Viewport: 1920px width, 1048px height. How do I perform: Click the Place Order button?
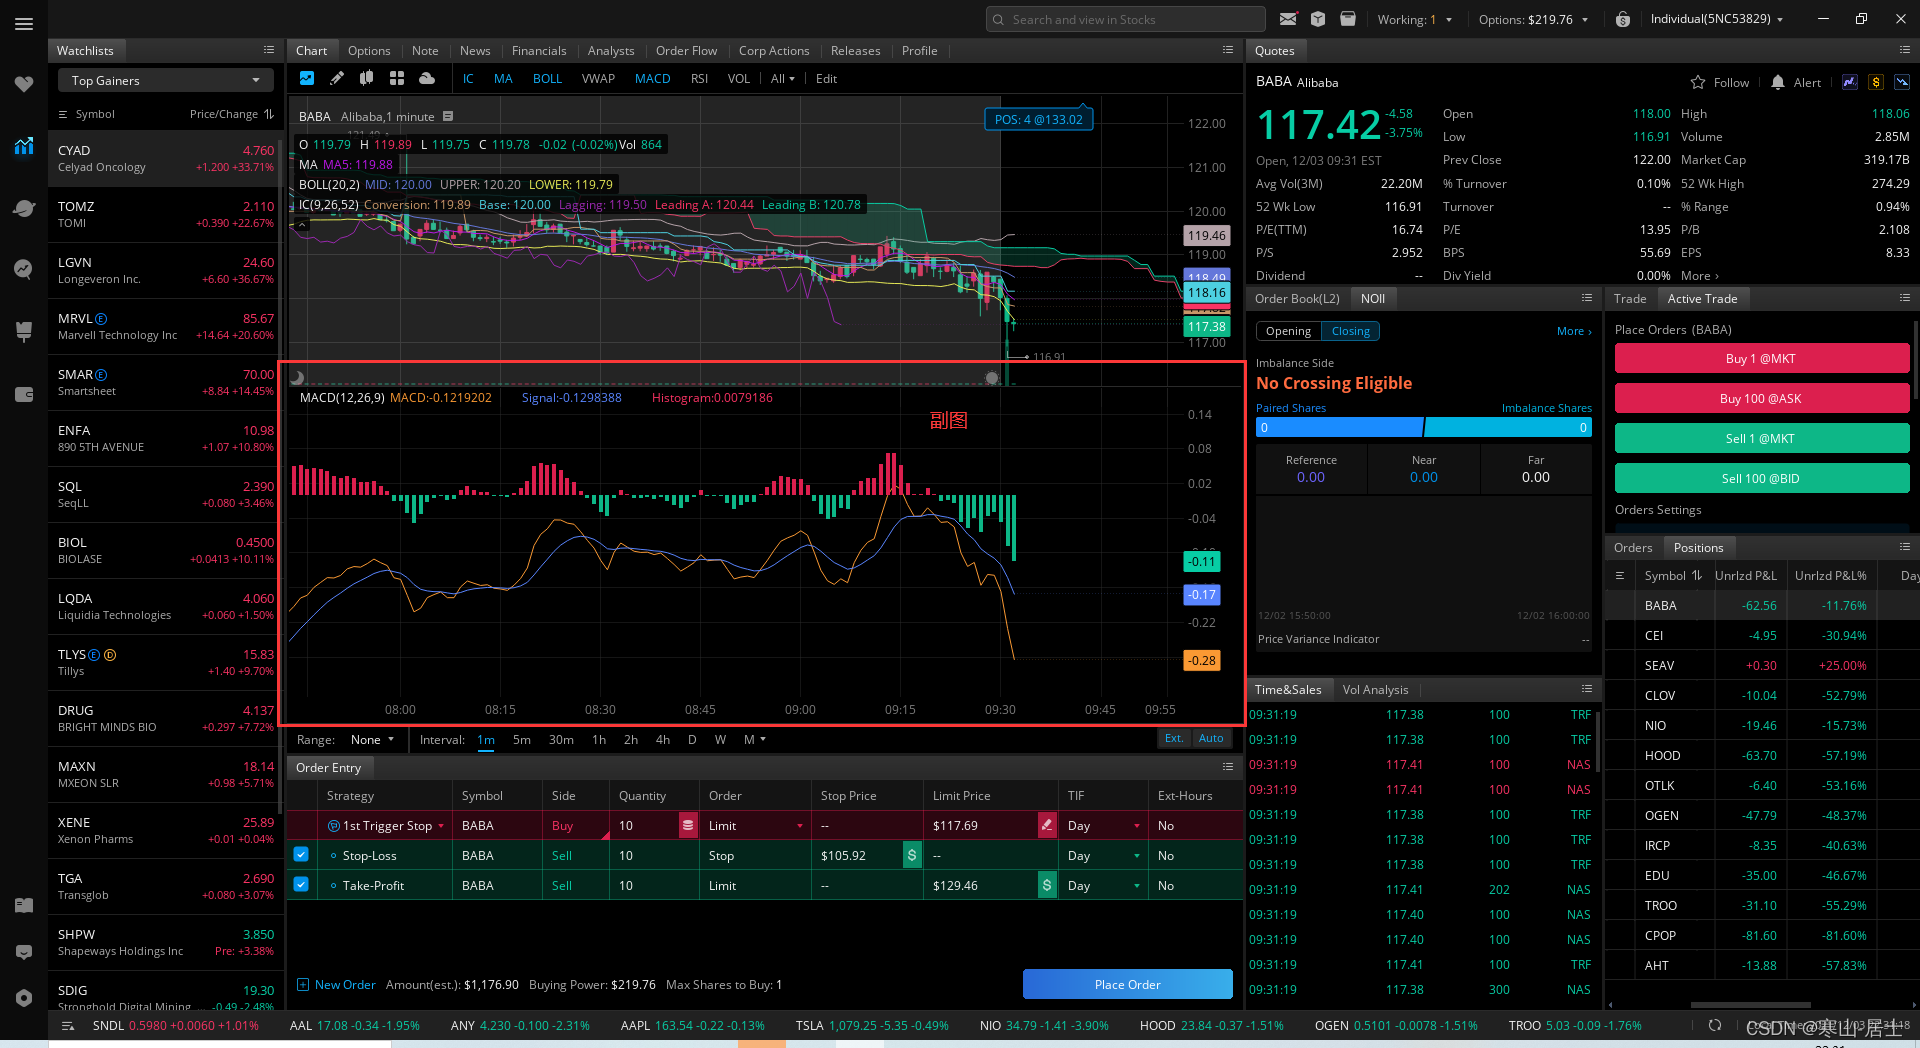1127,984
